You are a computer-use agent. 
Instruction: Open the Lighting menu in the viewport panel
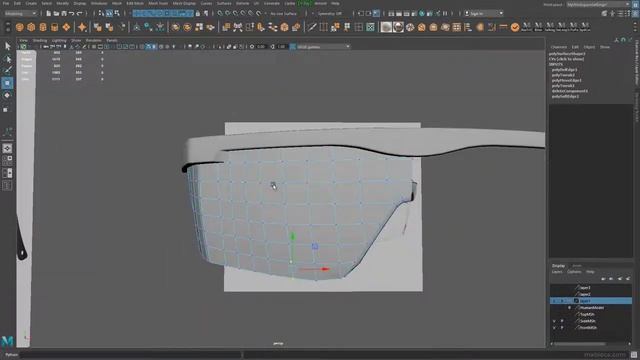click(x=59, y=40)
